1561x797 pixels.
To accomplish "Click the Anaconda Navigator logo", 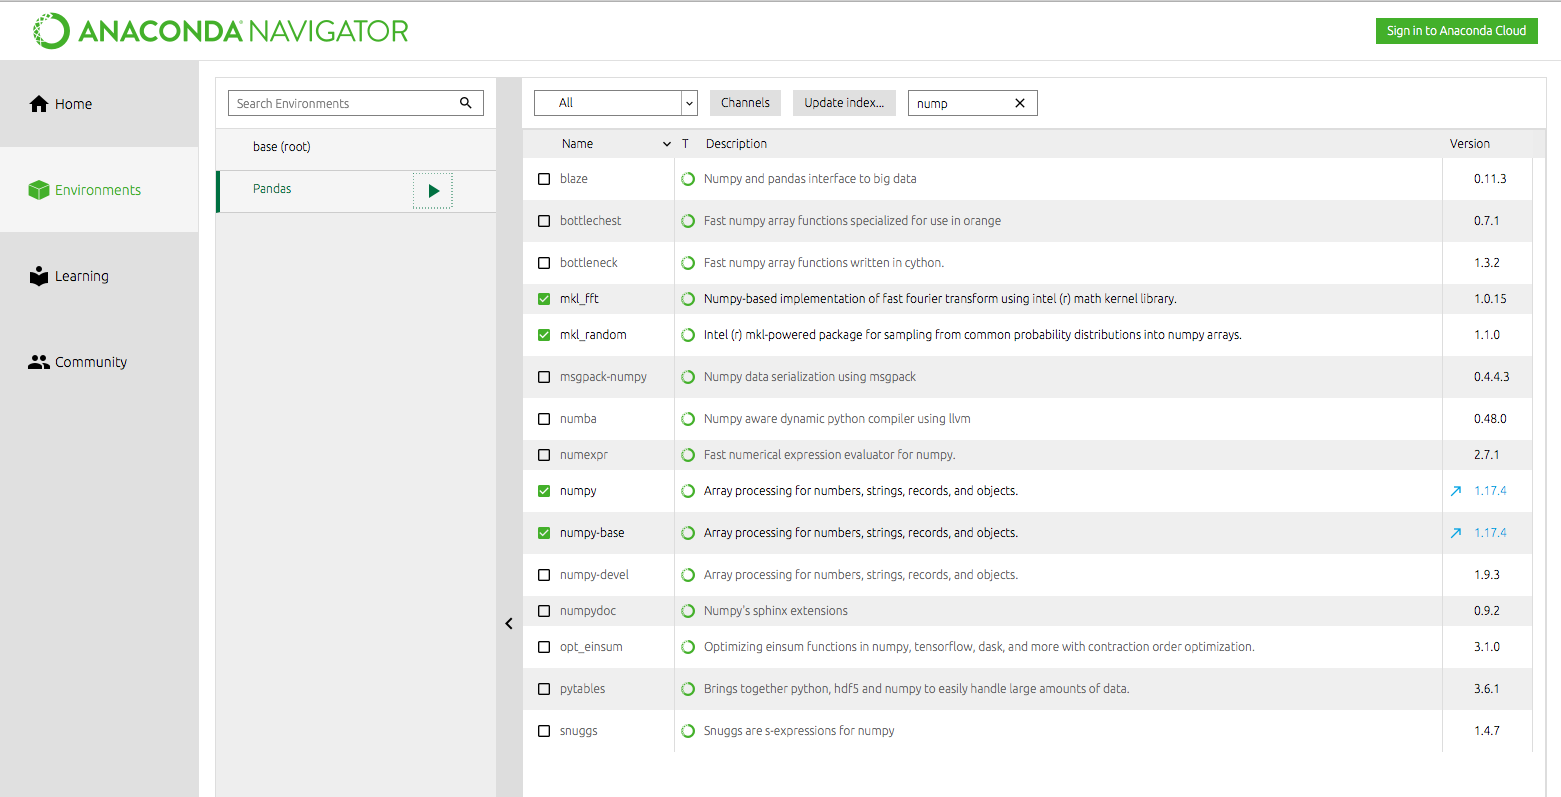I will tap(221, 31).
